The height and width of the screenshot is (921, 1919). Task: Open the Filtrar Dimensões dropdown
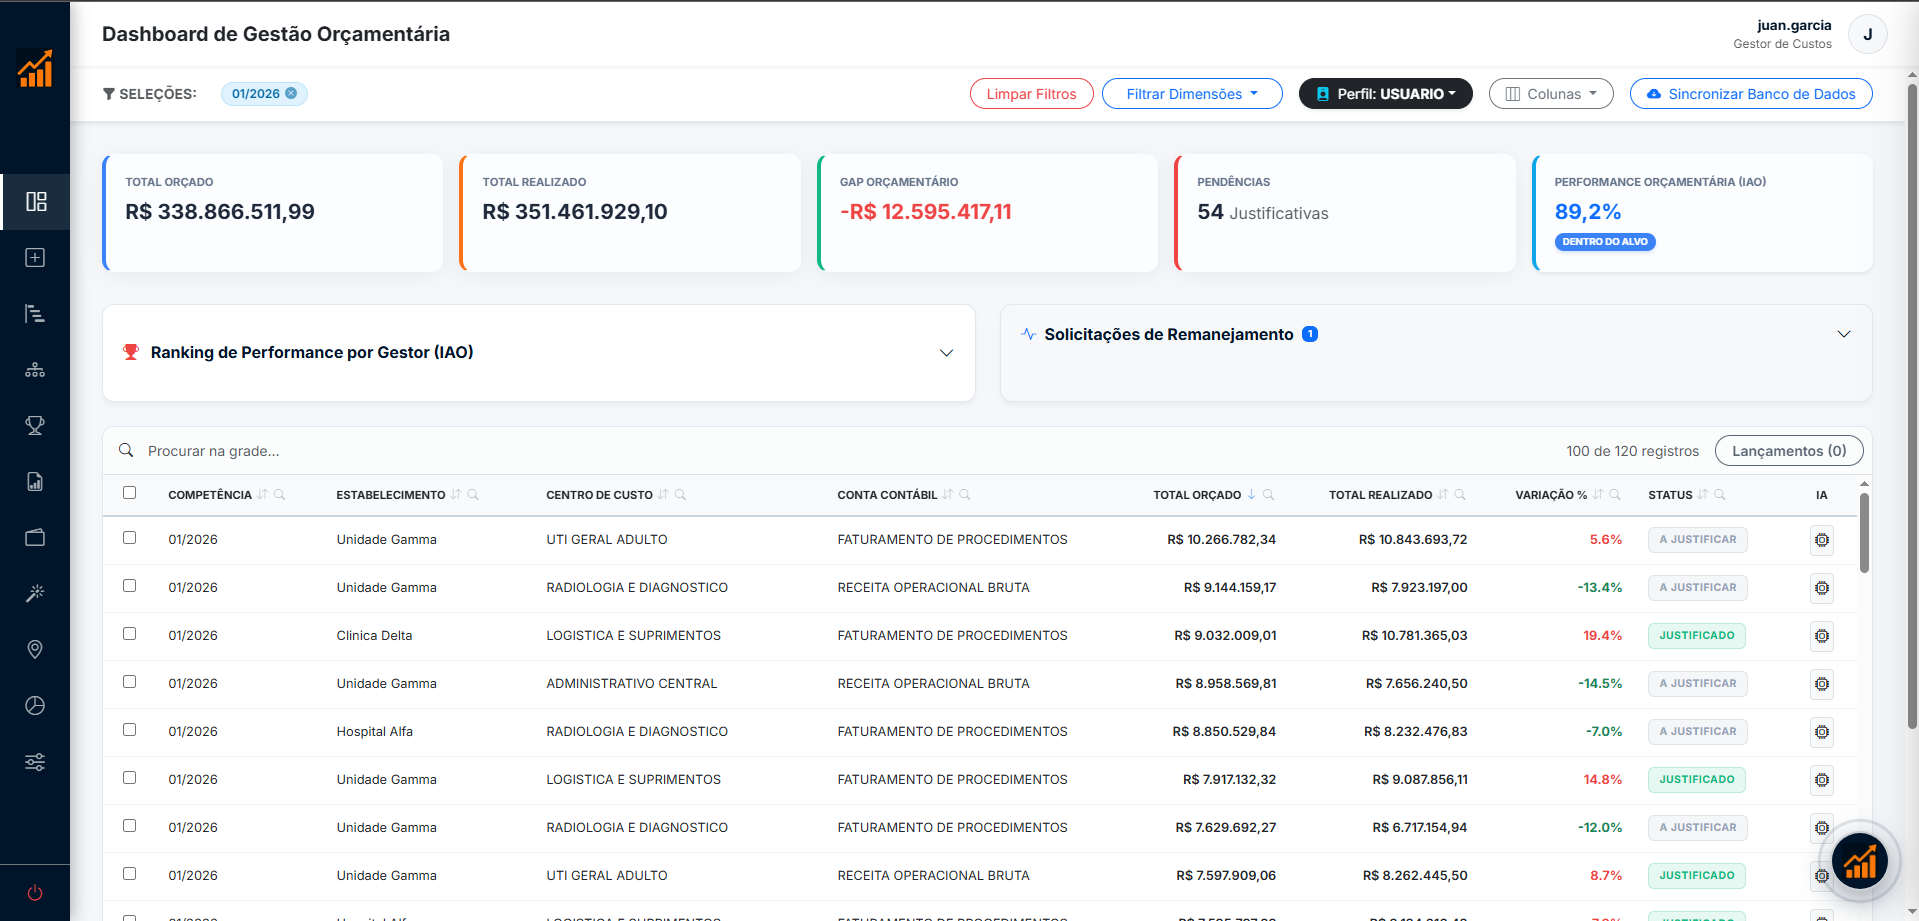(x=1191, y=94)
